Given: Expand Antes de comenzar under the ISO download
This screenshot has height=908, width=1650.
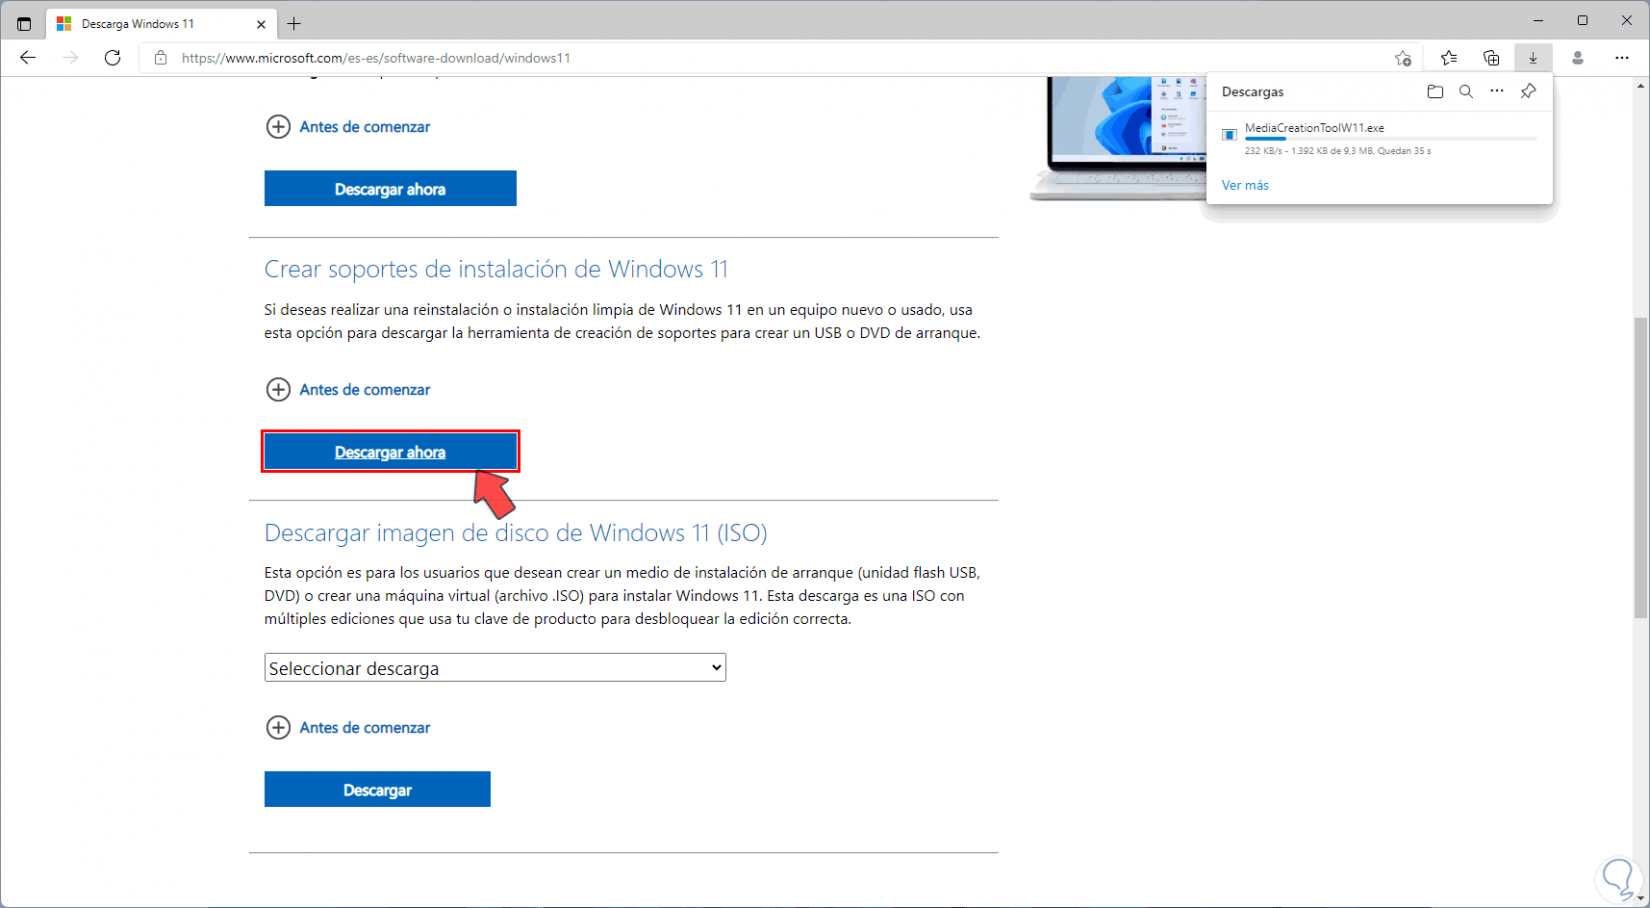Looking at the screenshot, I should pos(348,728).
